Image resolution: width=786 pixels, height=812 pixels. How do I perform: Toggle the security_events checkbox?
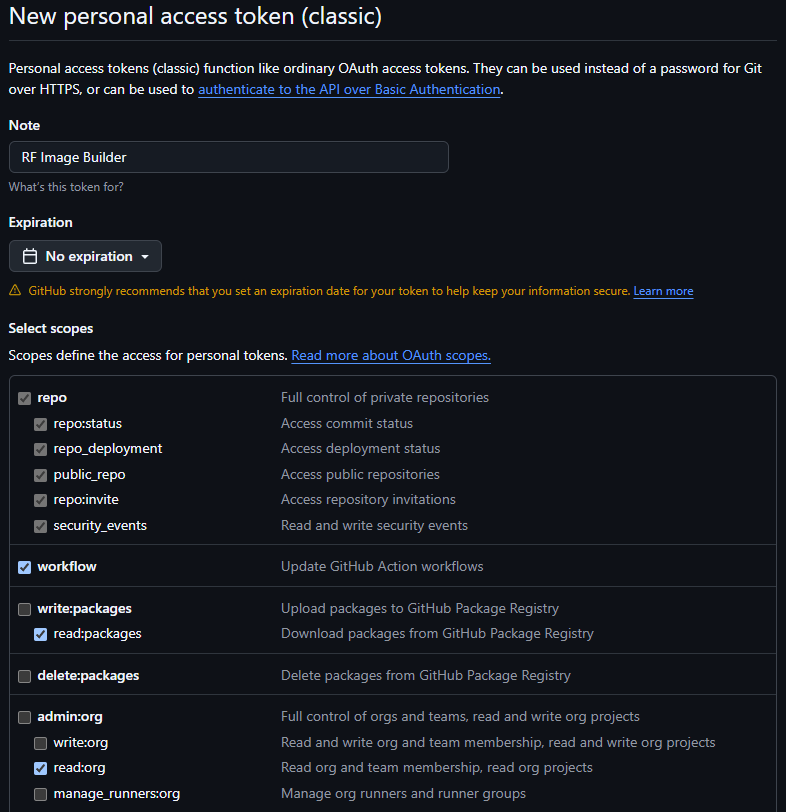click(41, 526)
